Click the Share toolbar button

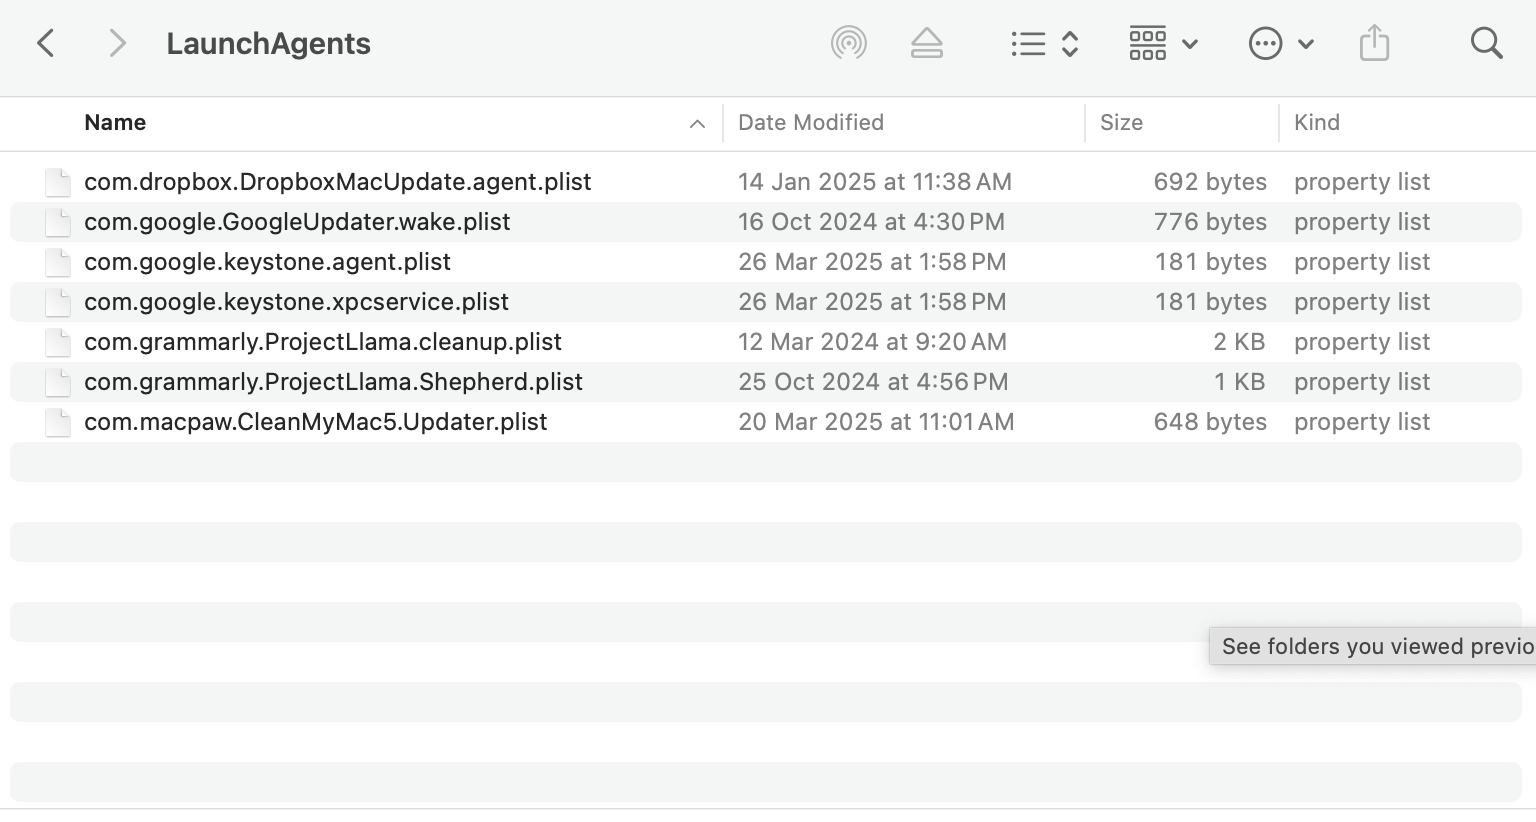pos(1374,43)
